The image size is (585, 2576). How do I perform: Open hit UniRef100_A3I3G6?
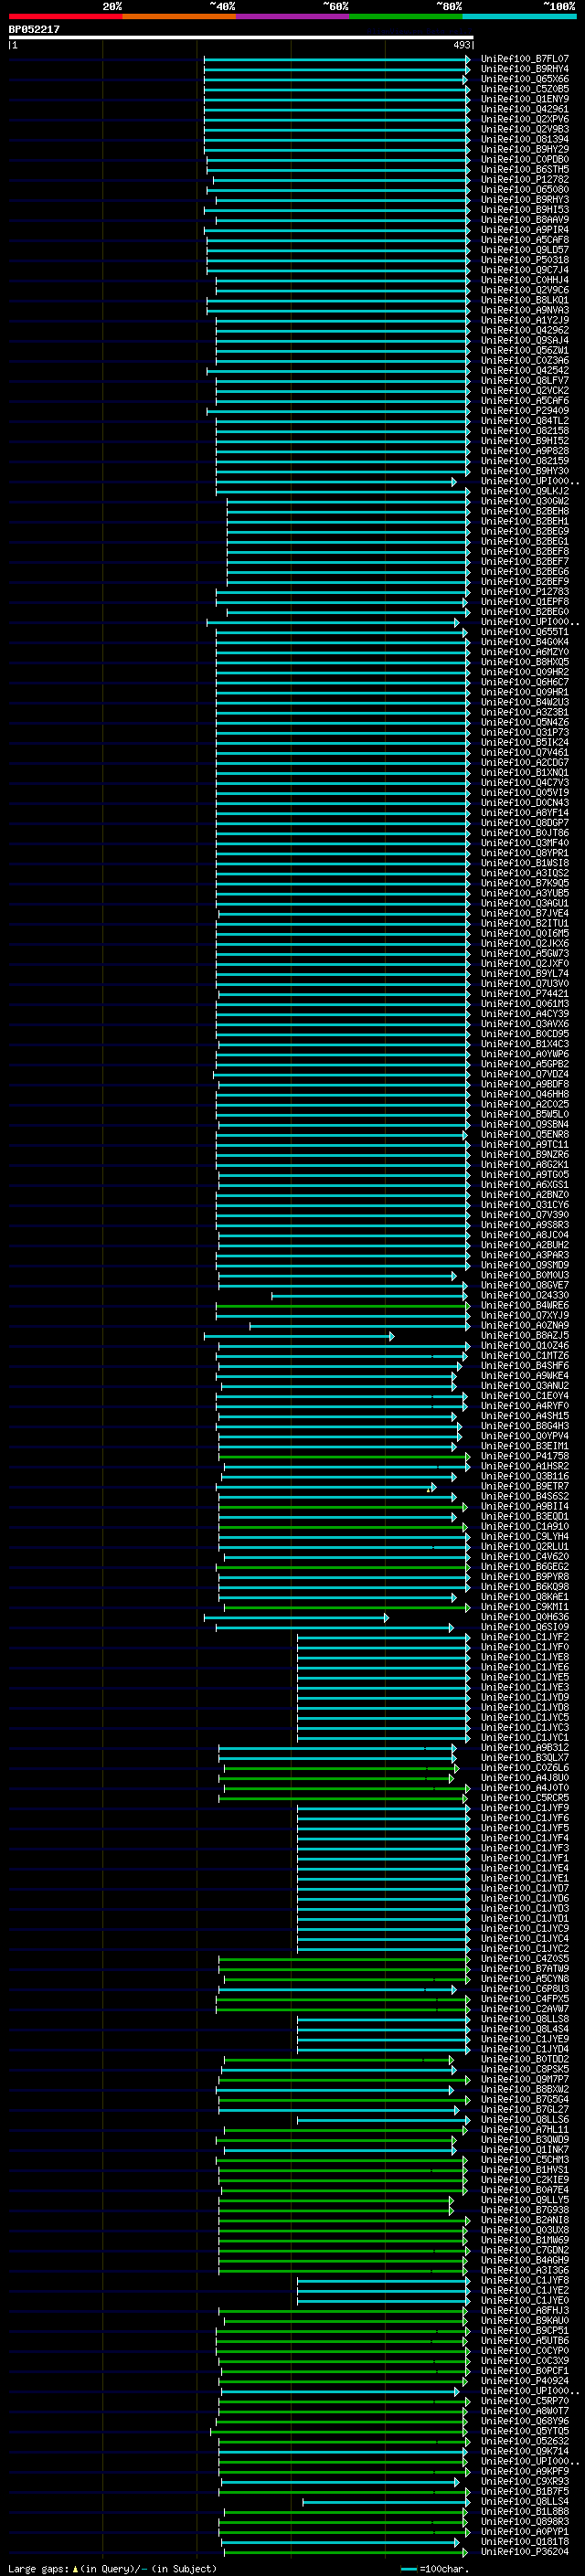(x=525, y=2270)
